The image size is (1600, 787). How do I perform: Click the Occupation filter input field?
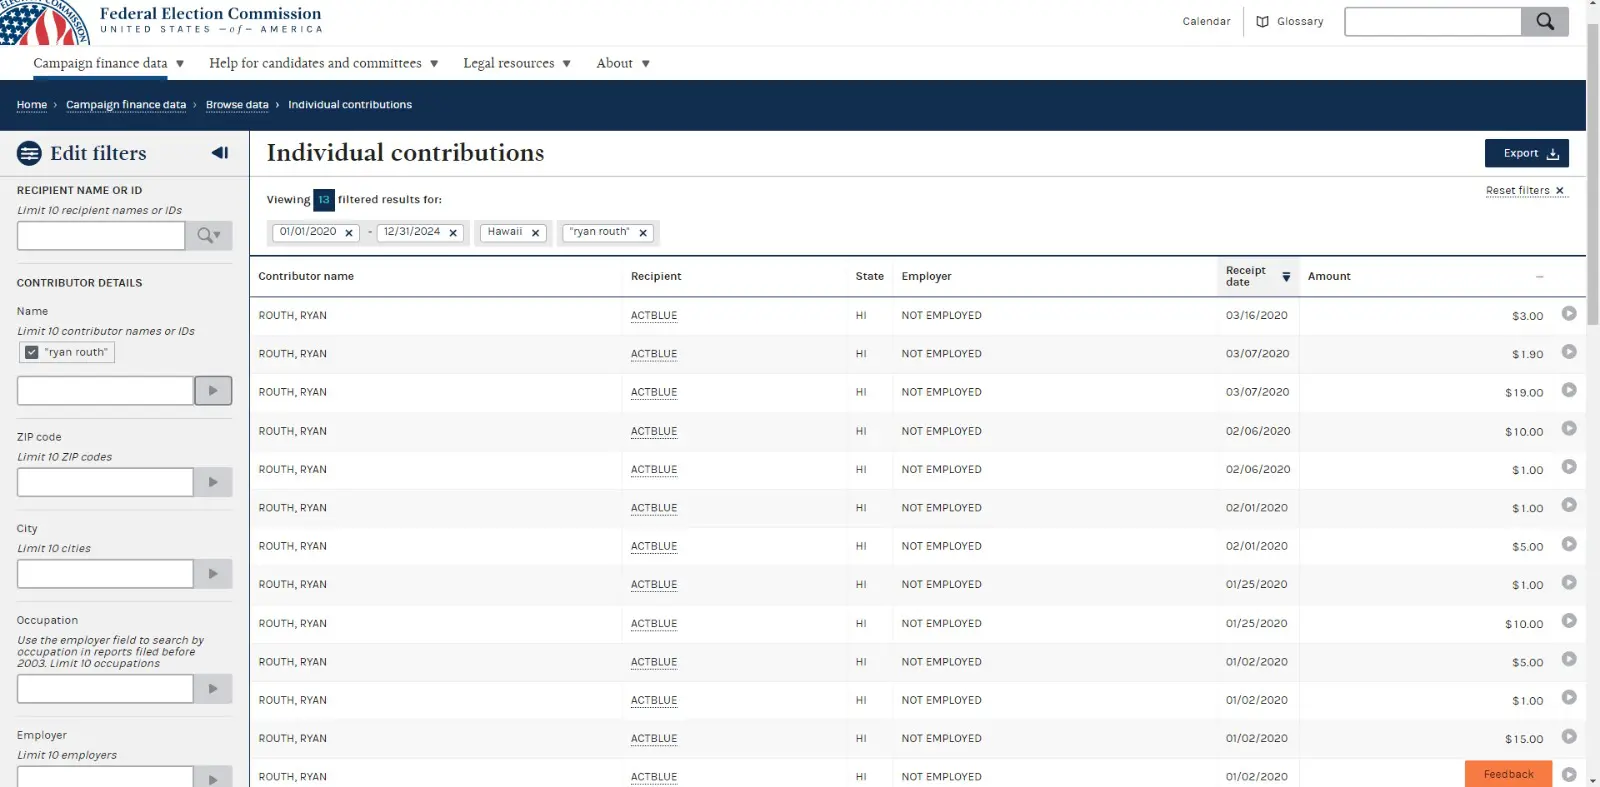[105, 689]
